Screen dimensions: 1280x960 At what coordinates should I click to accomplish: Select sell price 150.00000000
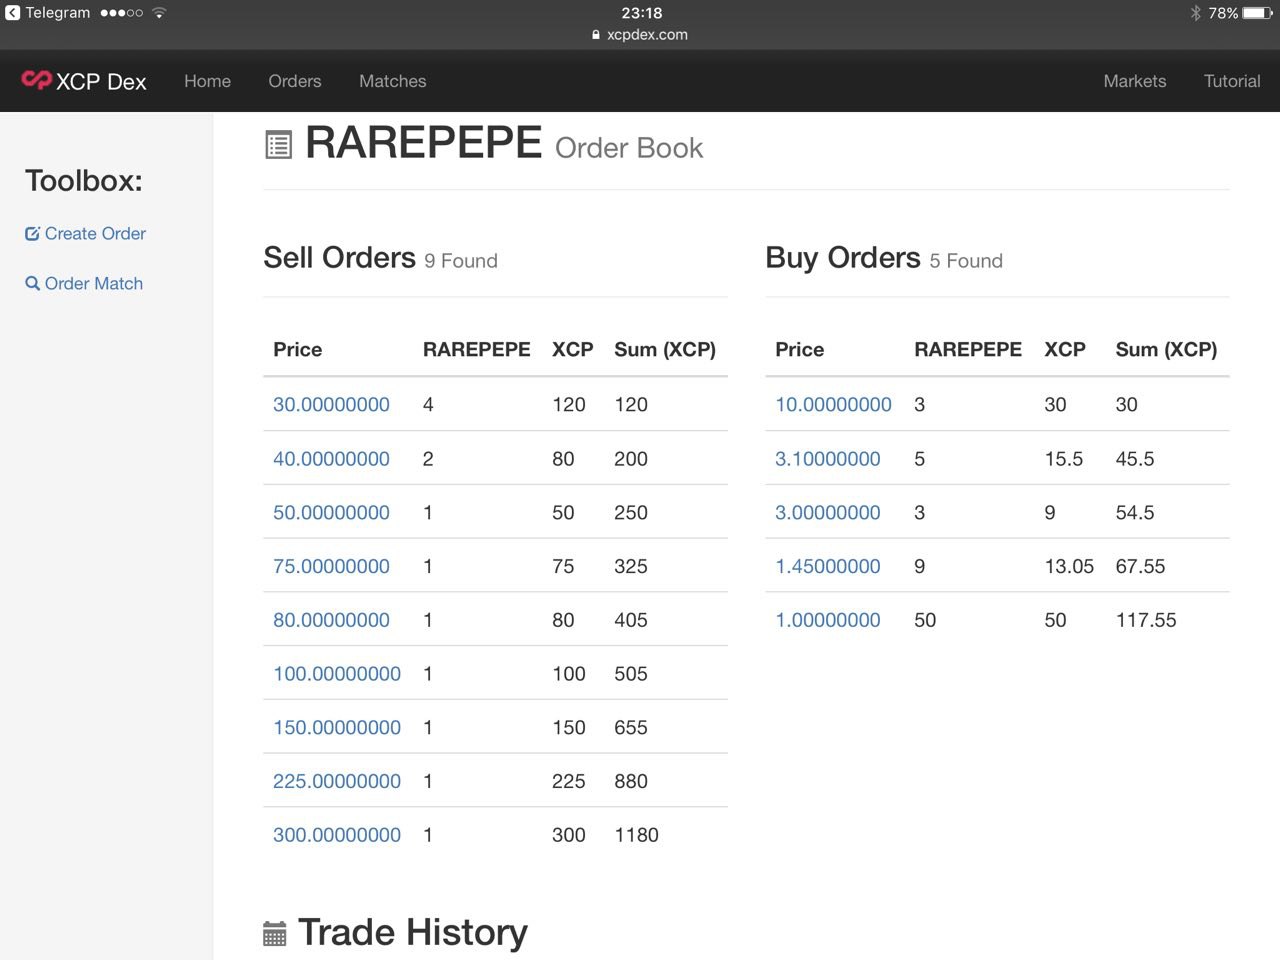point(337,728)
